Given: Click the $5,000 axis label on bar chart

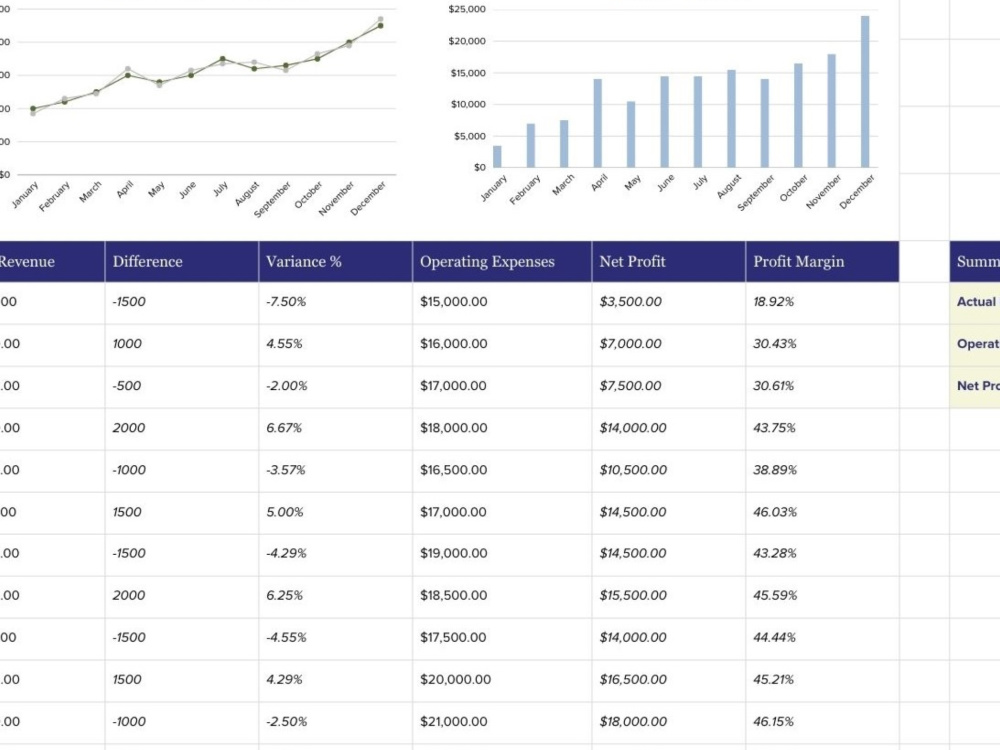Looking at the screenshot, I should pos(469,136).
